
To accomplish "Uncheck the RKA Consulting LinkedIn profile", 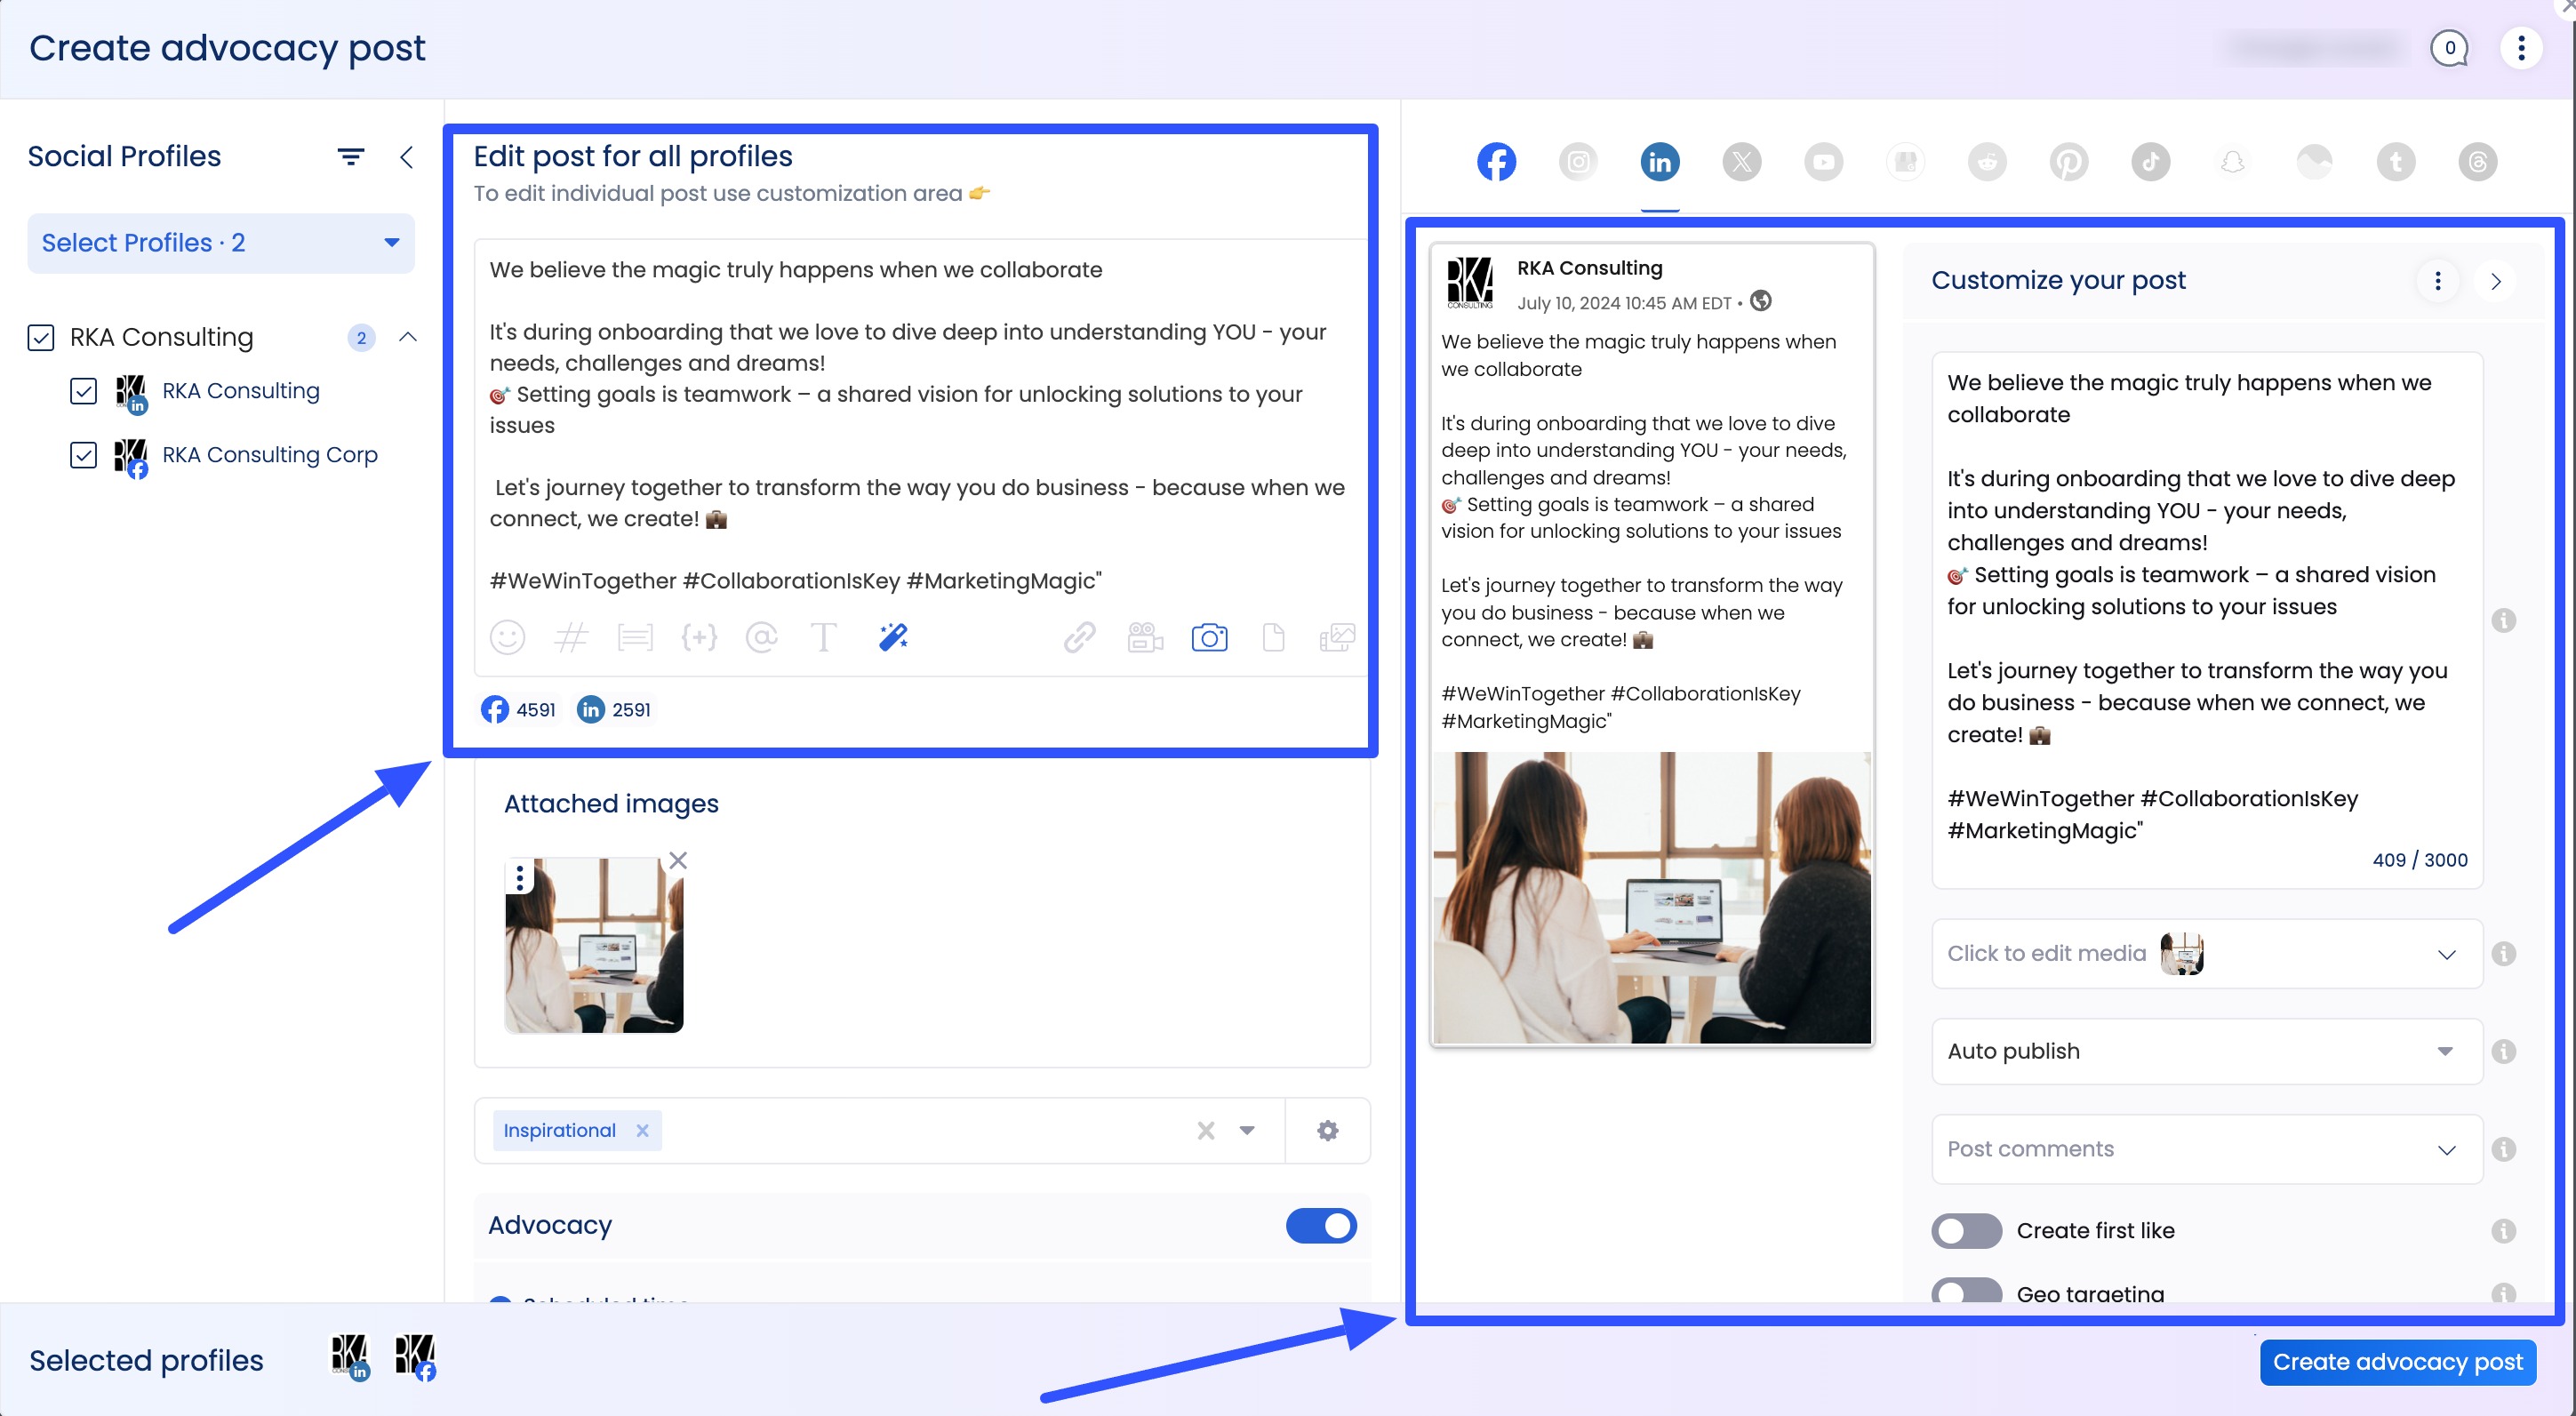I will [x=84, y=392].
